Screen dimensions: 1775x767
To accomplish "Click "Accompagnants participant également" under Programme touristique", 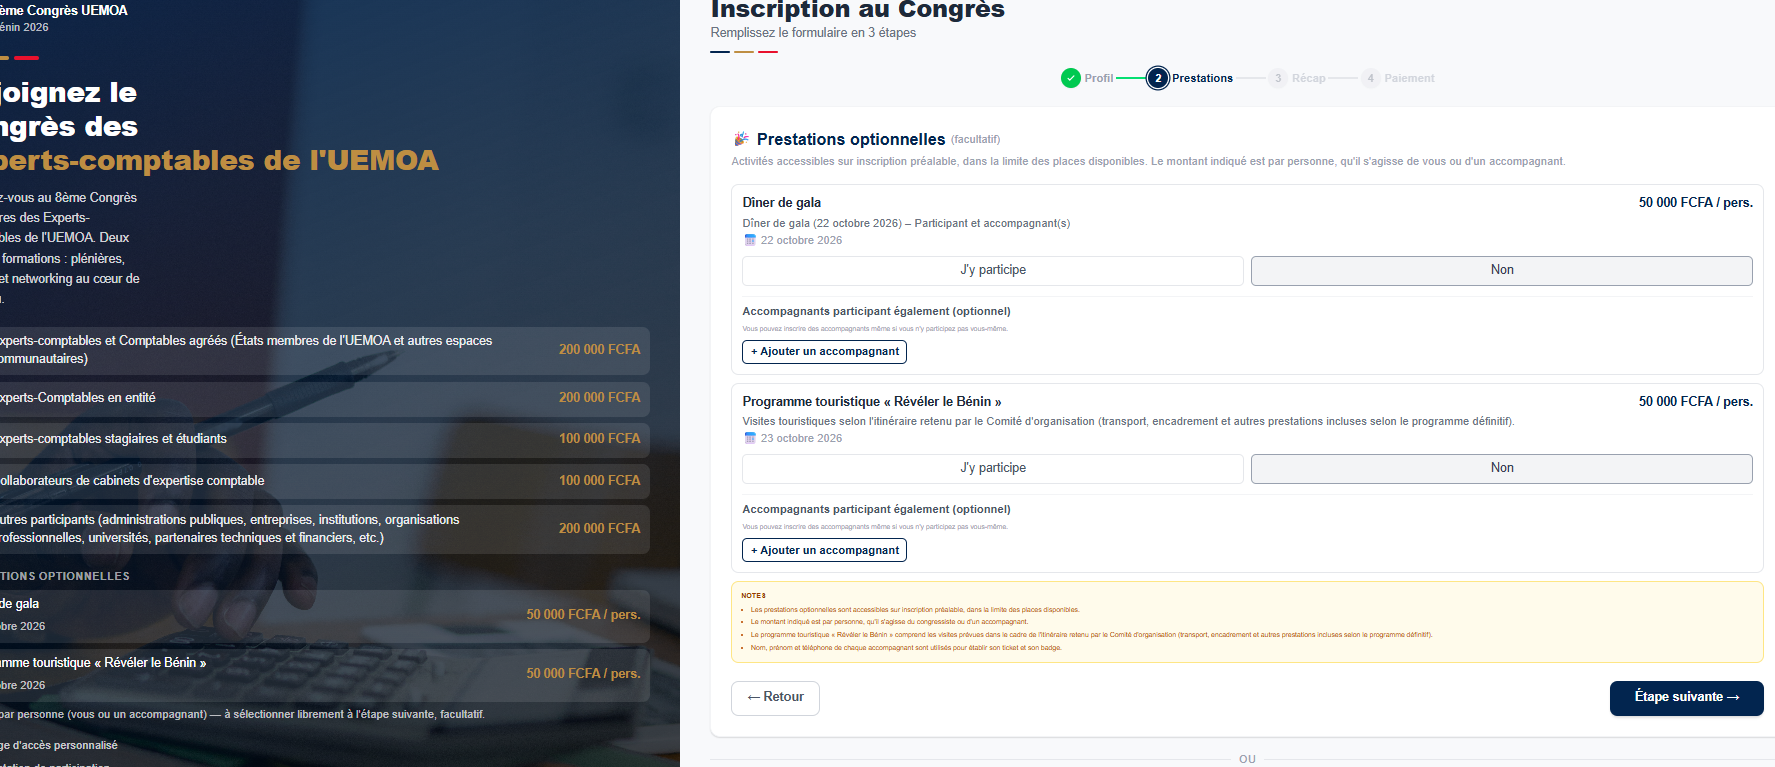I will click(876, 509).
